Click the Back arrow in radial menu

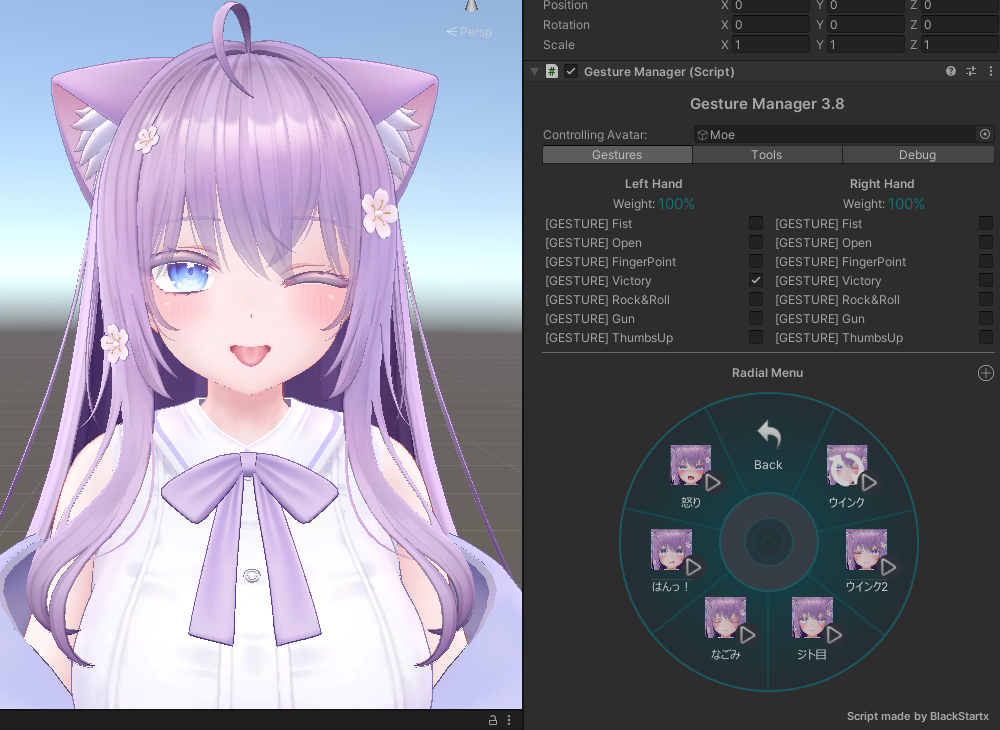tap(768, 445)
